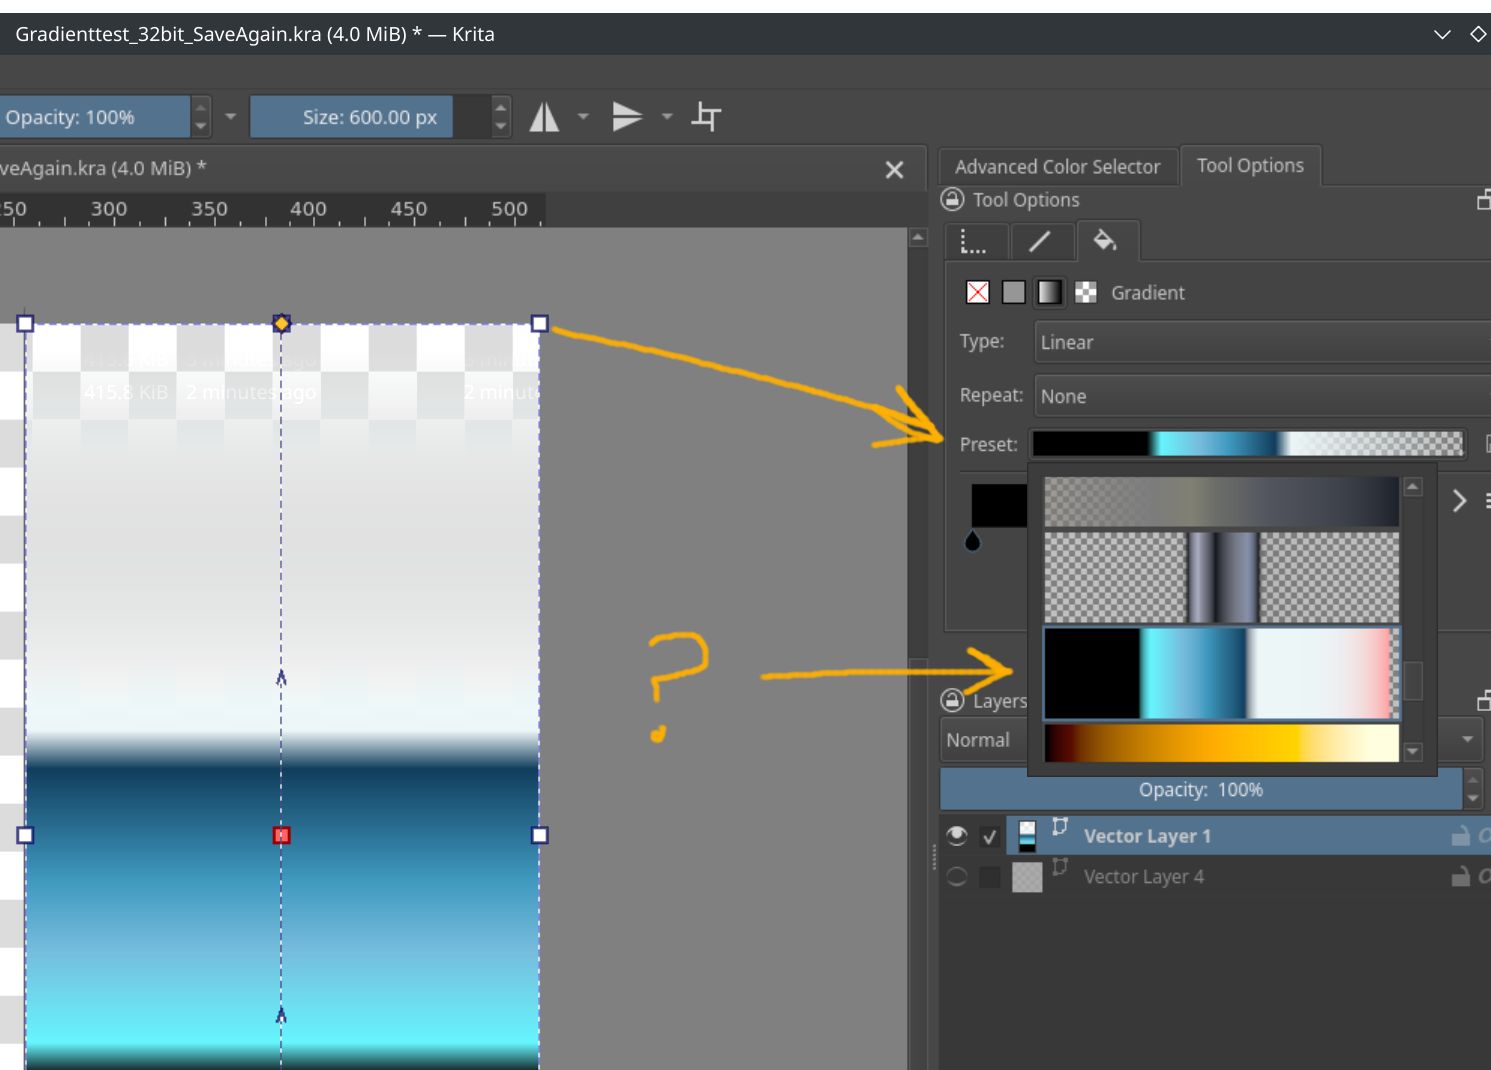The width and height of the screenshot is (1491, 1070).
Task: Lock the Tool Options docker
Action: [x=953, y=200]
